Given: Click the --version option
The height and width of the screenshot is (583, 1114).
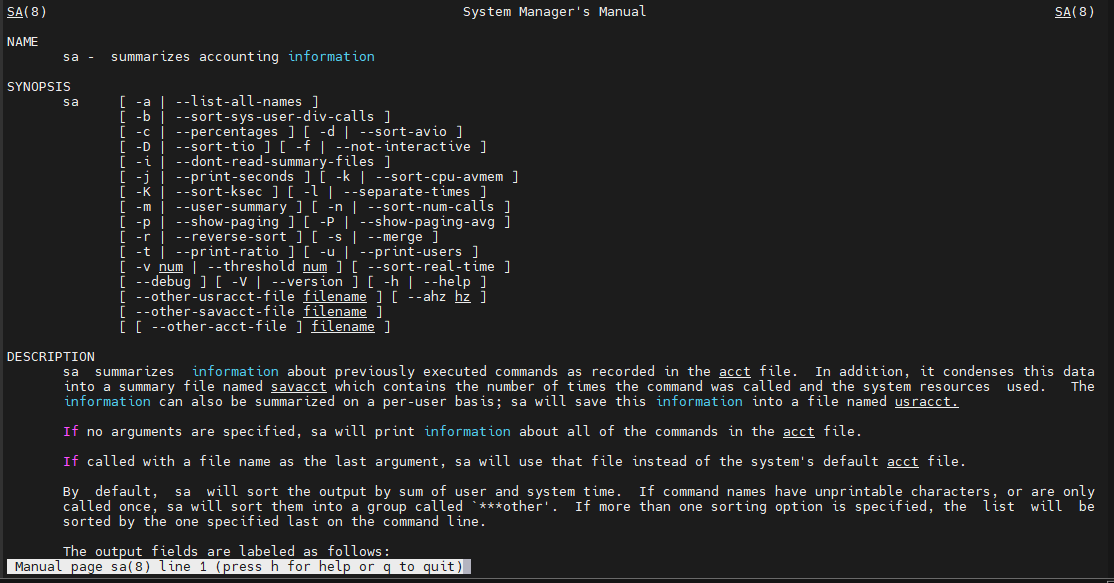Looking at the screenshot, I should (x=307, y=282).
